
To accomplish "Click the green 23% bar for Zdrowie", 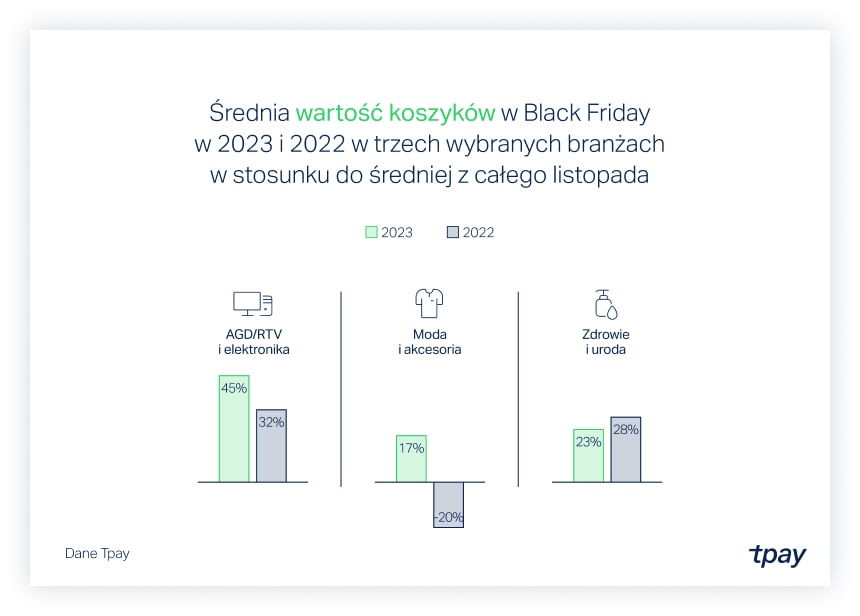I will 588,456.
